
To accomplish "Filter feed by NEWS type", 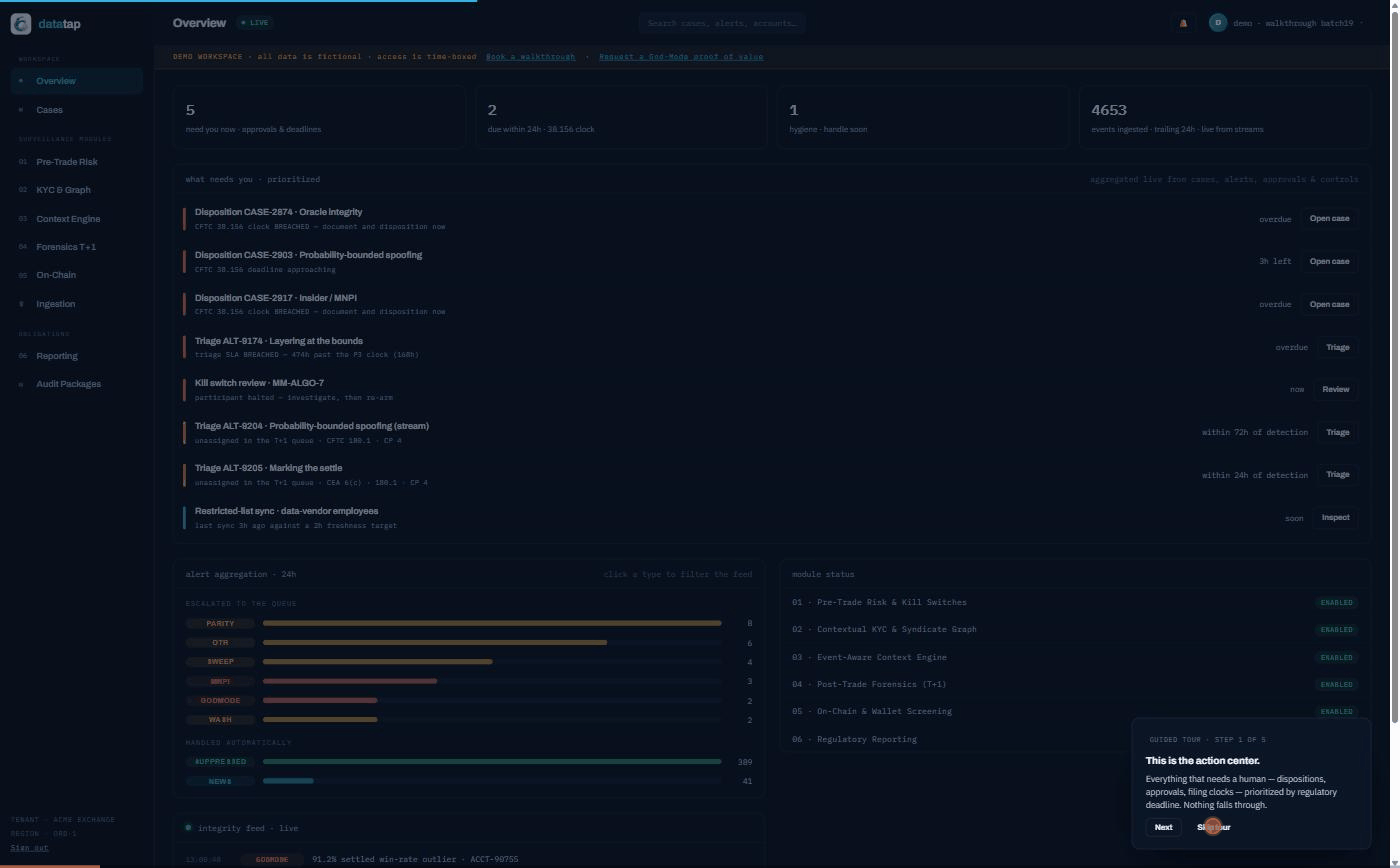I will (220, 781).
